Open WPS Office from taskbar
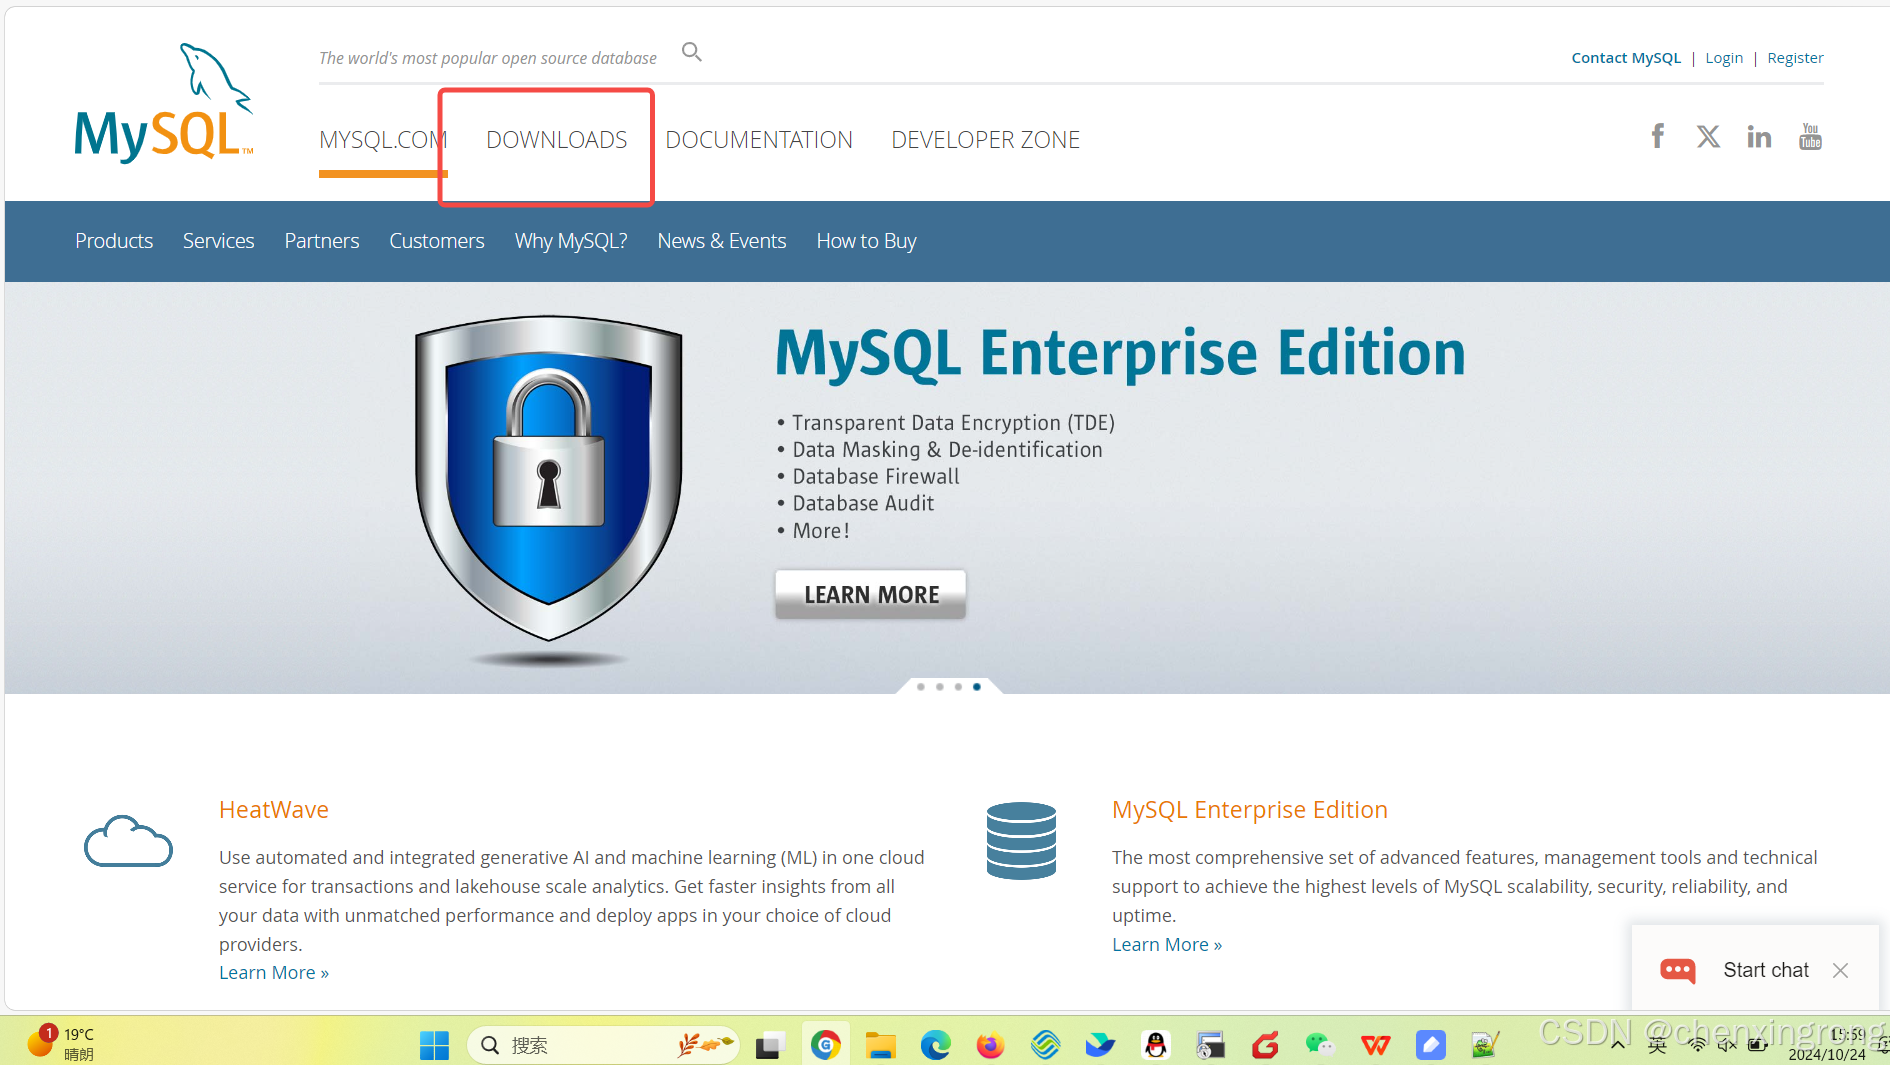 point(1376,1045)
